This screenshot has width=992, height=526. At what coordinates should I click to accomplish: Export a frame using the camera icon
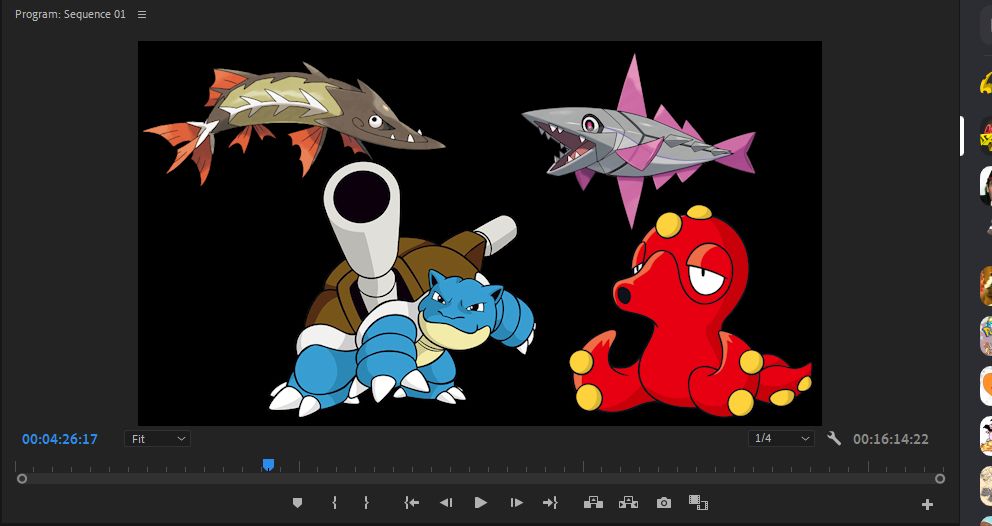664,503
